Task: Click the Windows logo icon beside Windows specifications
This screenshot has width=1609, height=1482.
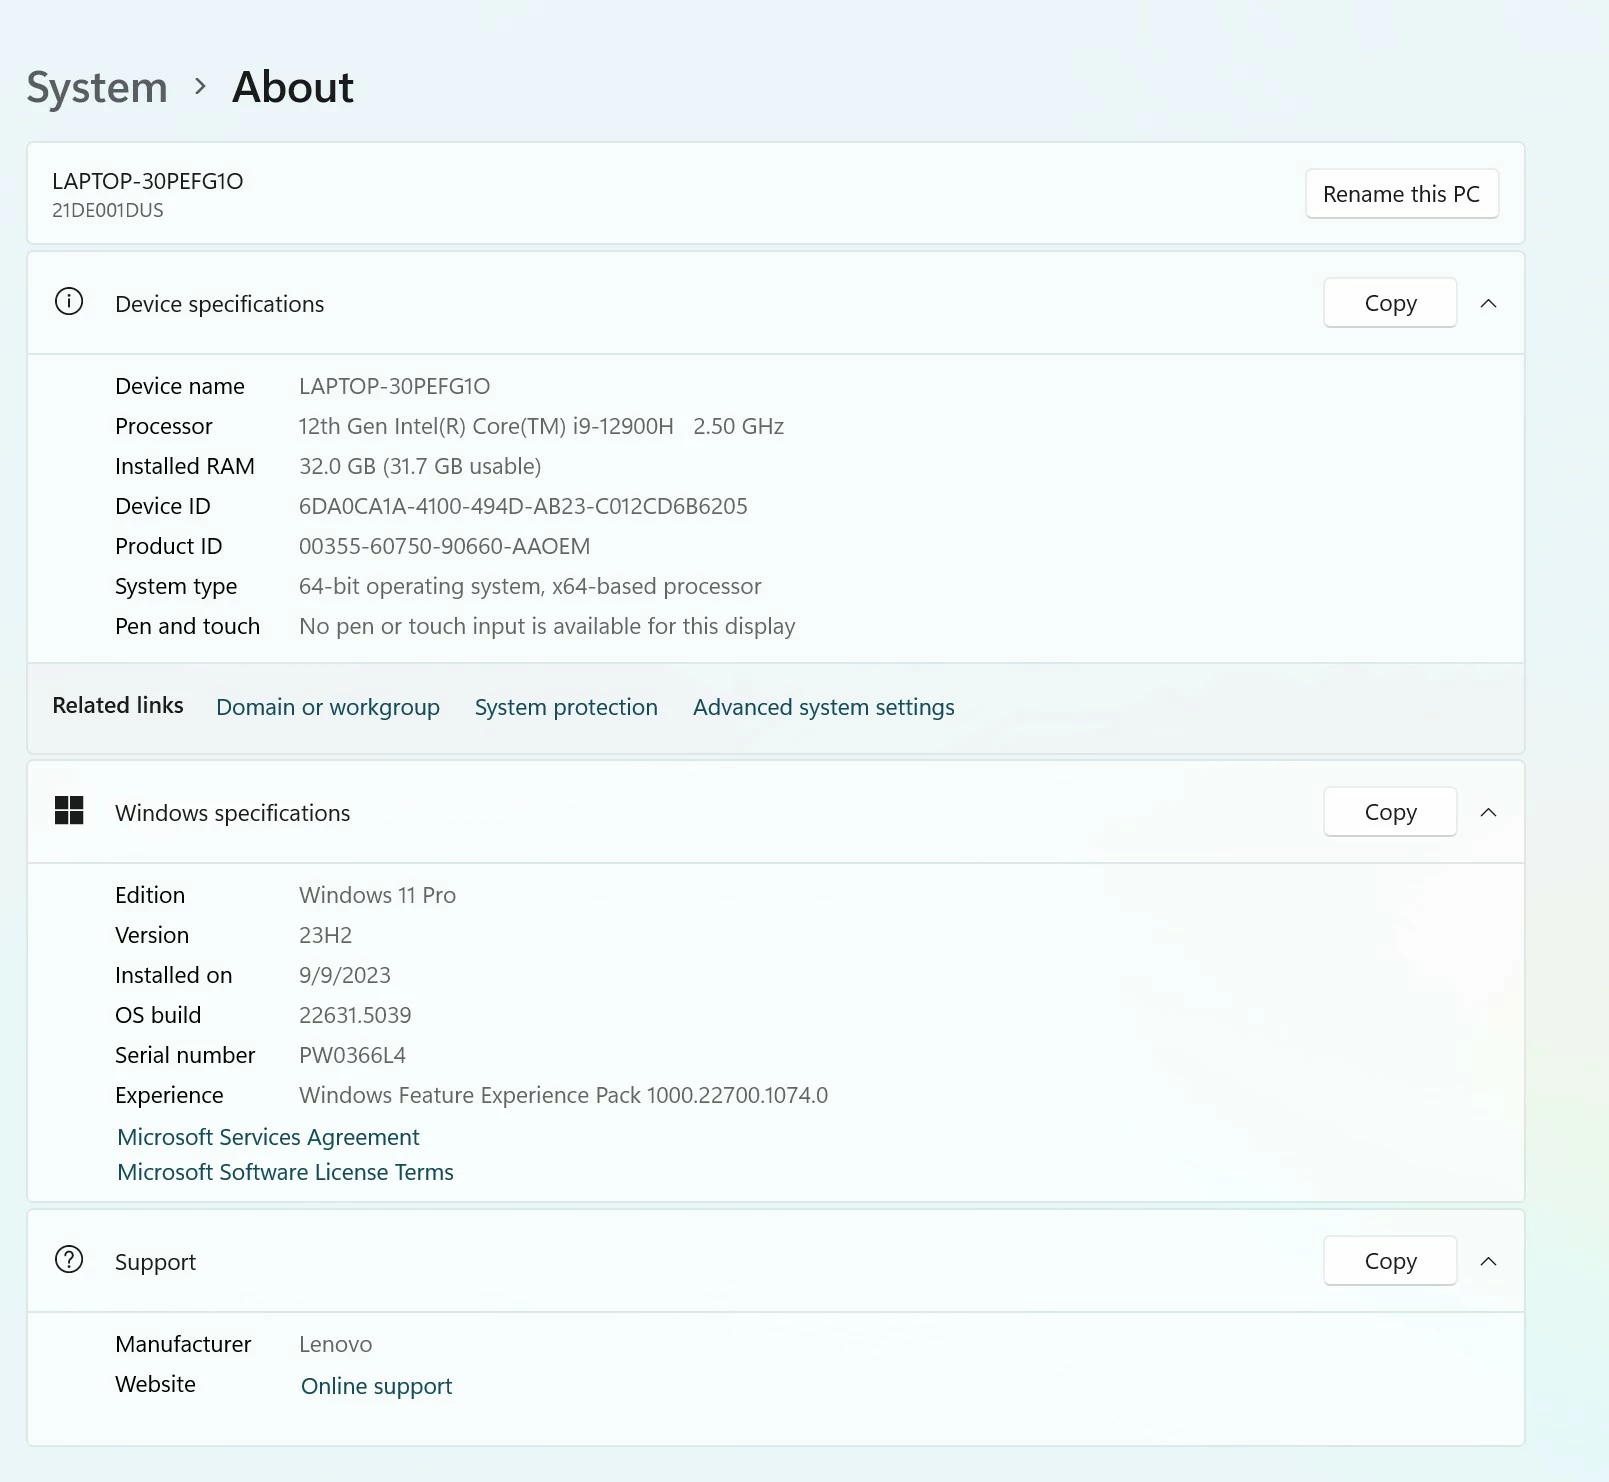Action: [69, 811]
